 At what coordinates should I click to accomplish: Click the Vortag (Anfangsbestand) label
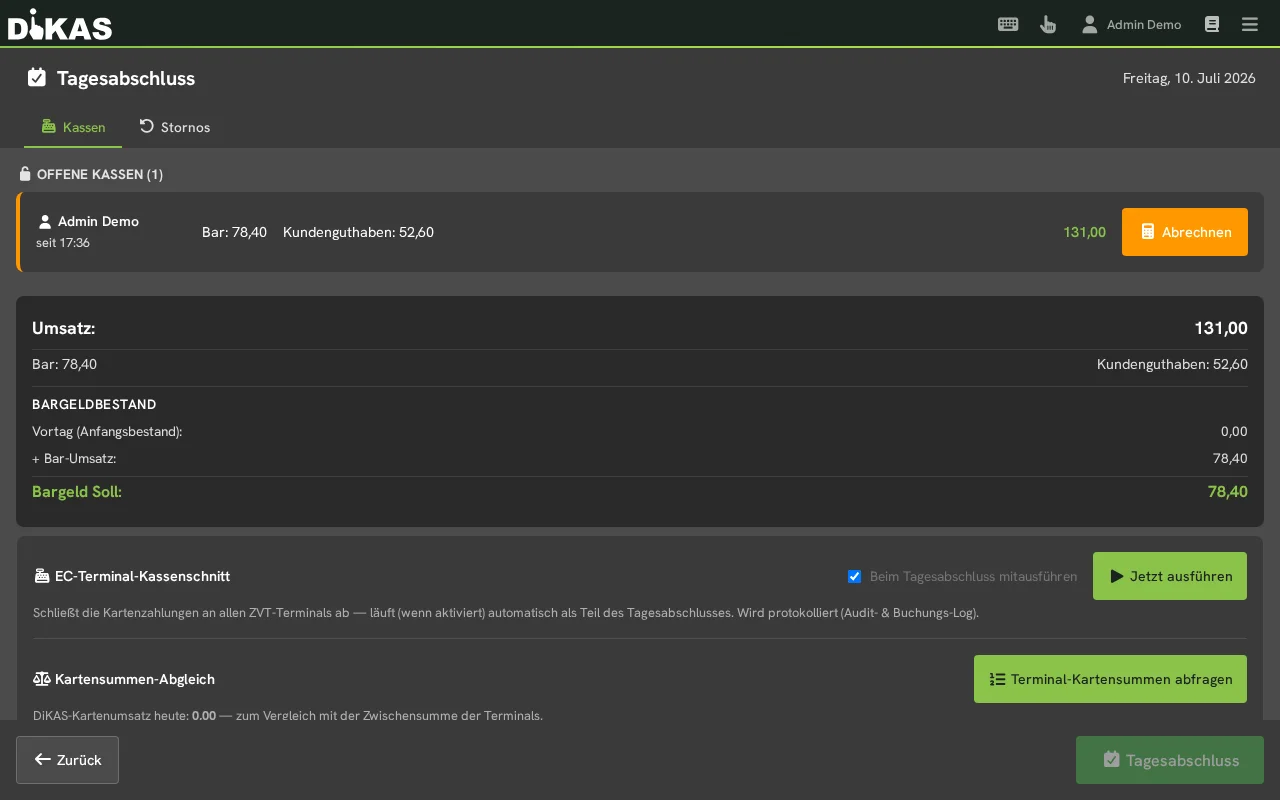tap(107, 432)
